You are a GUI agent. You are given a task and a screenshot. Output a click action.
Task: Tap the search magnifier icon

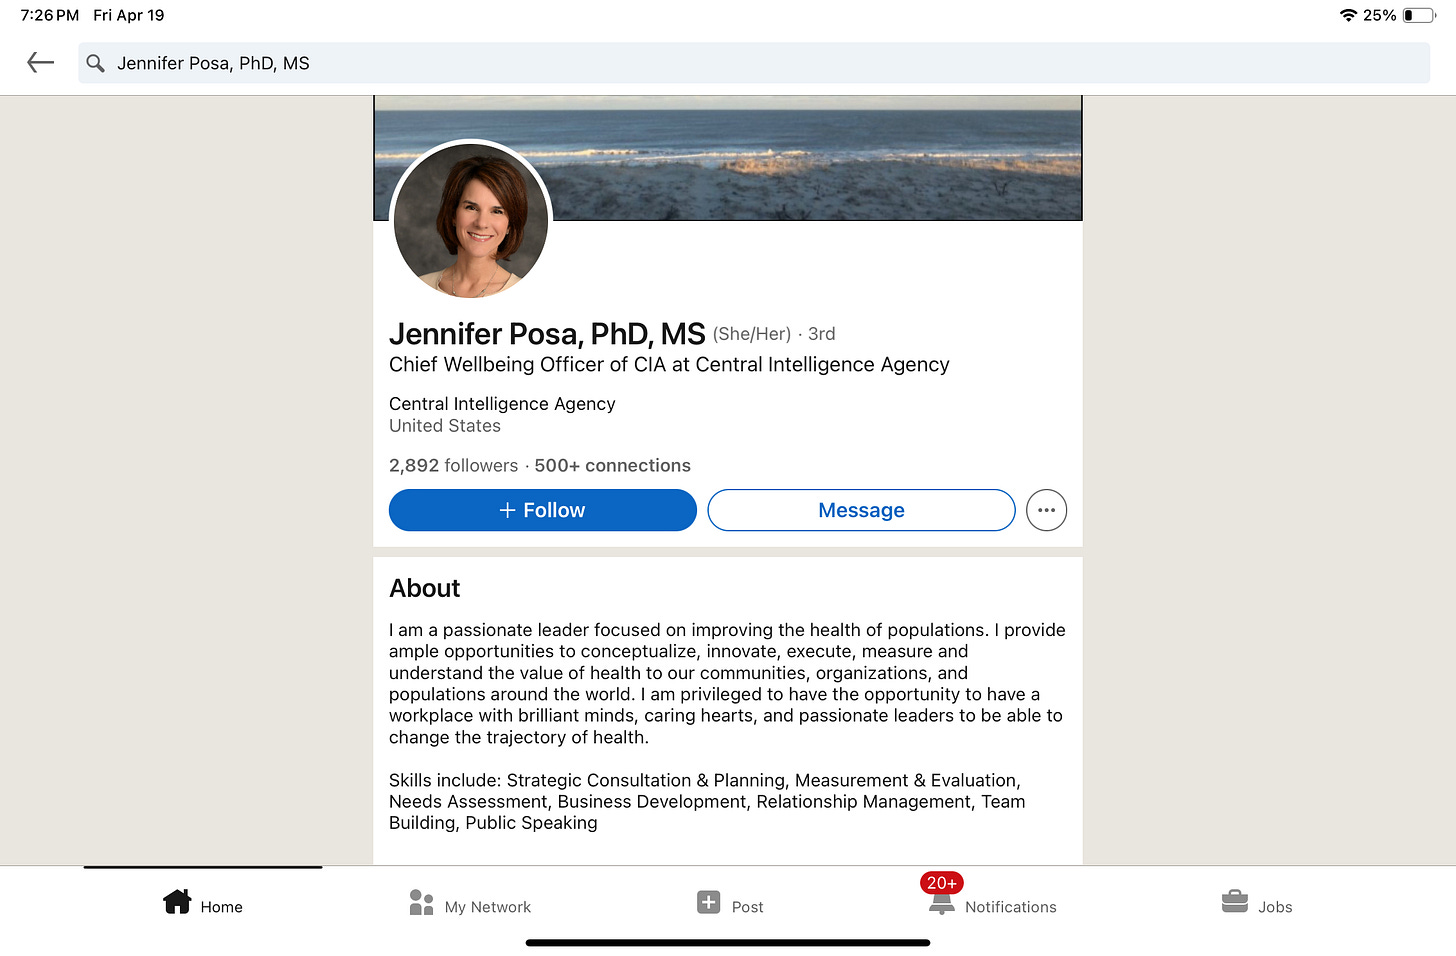[95, 63]
